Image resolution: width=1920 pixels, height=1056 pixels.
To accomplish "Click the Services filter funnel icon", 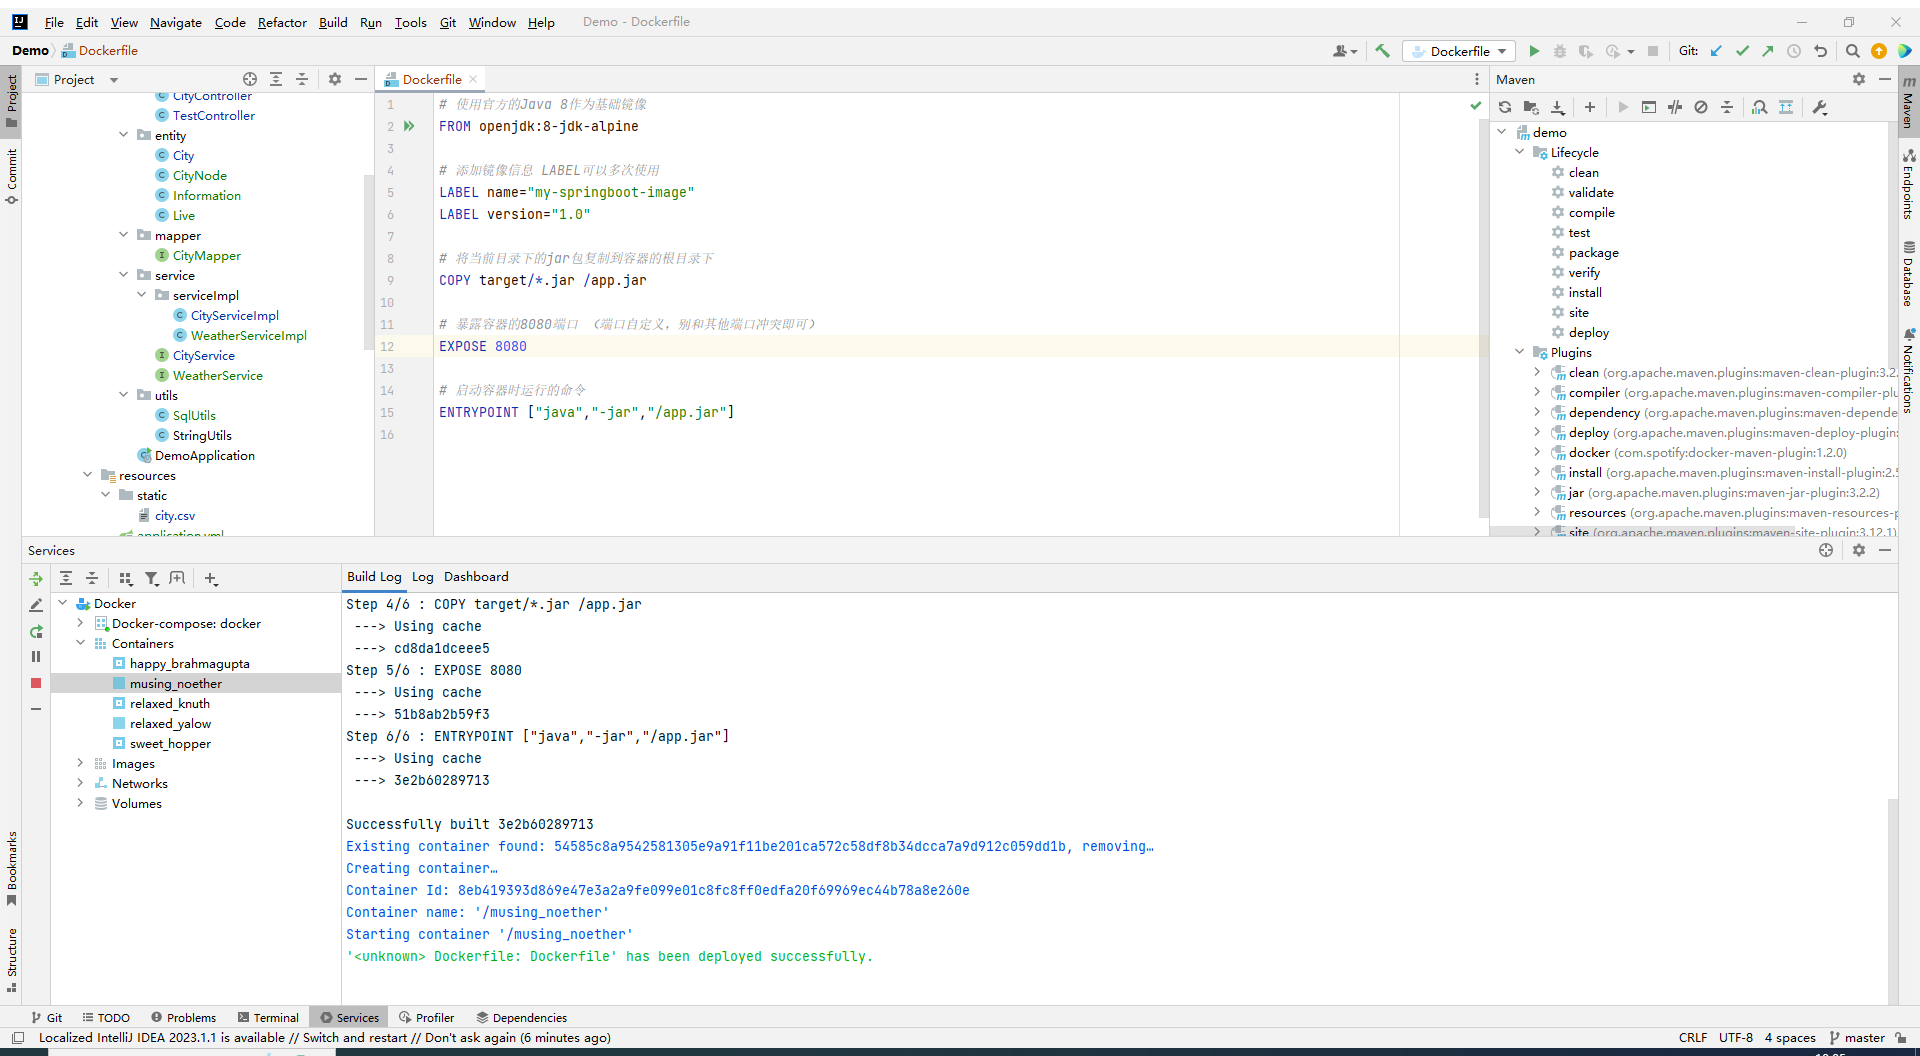I will coord(151,578).
